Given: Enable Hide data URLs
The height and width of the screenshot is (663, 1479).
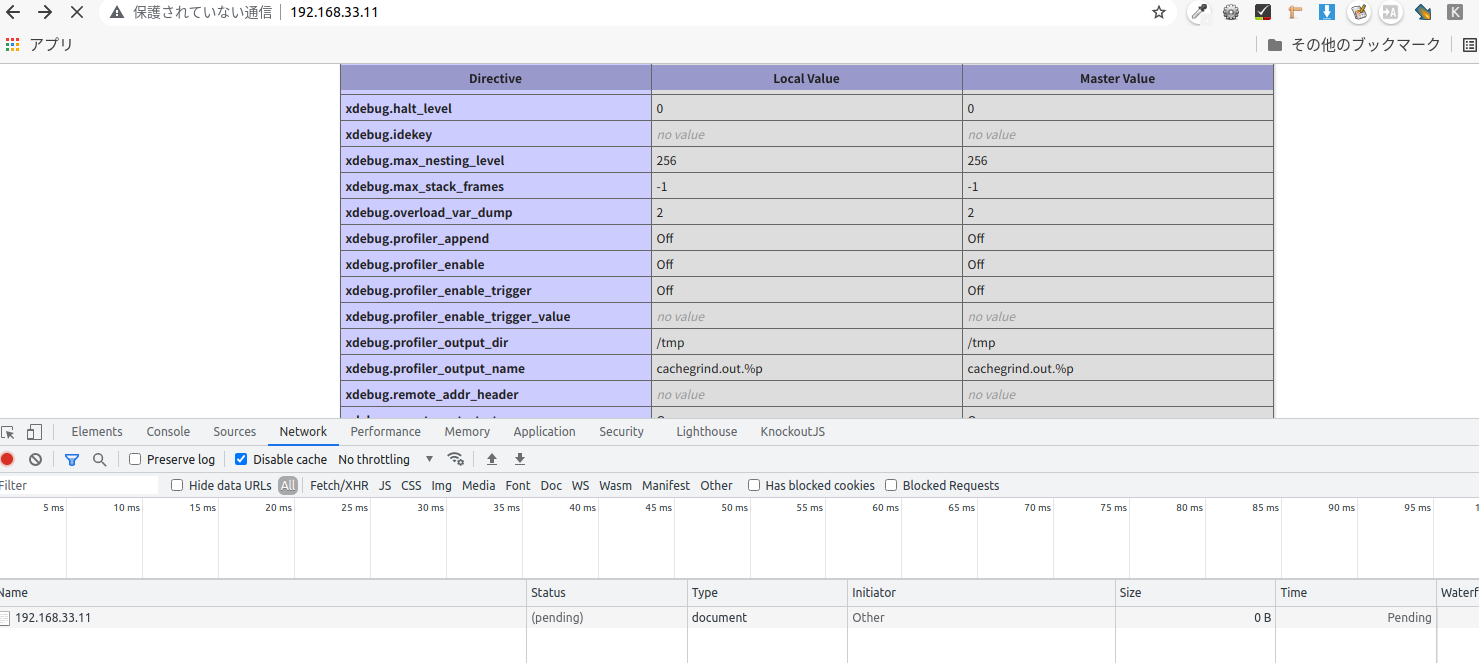Looking at the screenshot, I should tap(177, 485).
